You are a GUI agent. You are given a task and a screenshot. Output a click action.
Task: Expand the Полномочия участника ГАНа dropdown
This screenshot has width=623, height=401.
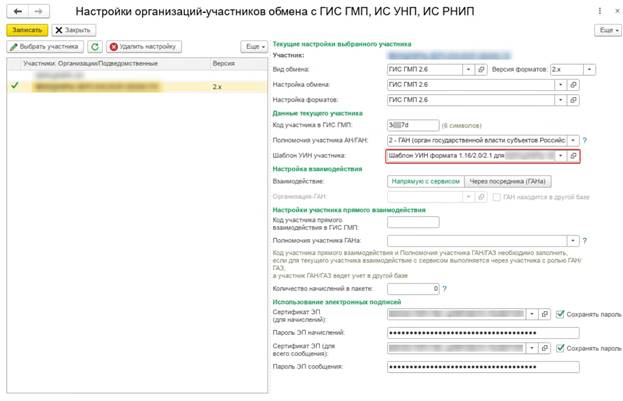click(573, 241)
